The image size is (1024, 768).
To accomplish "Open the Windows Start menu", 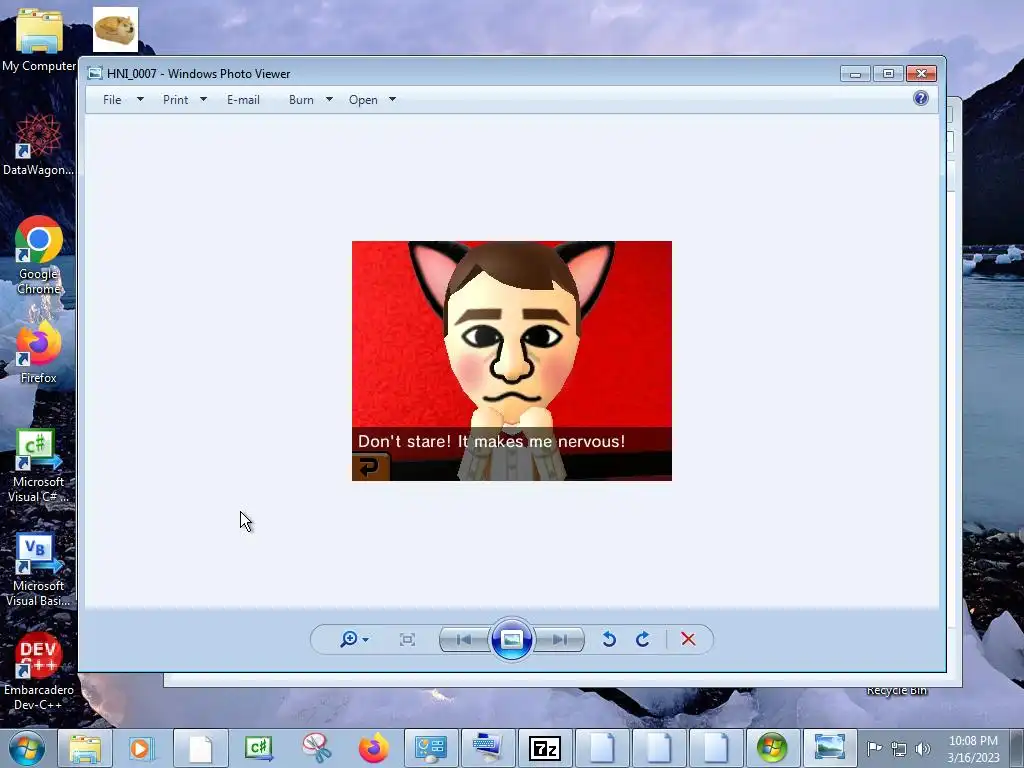I will (x=27, y=748).
